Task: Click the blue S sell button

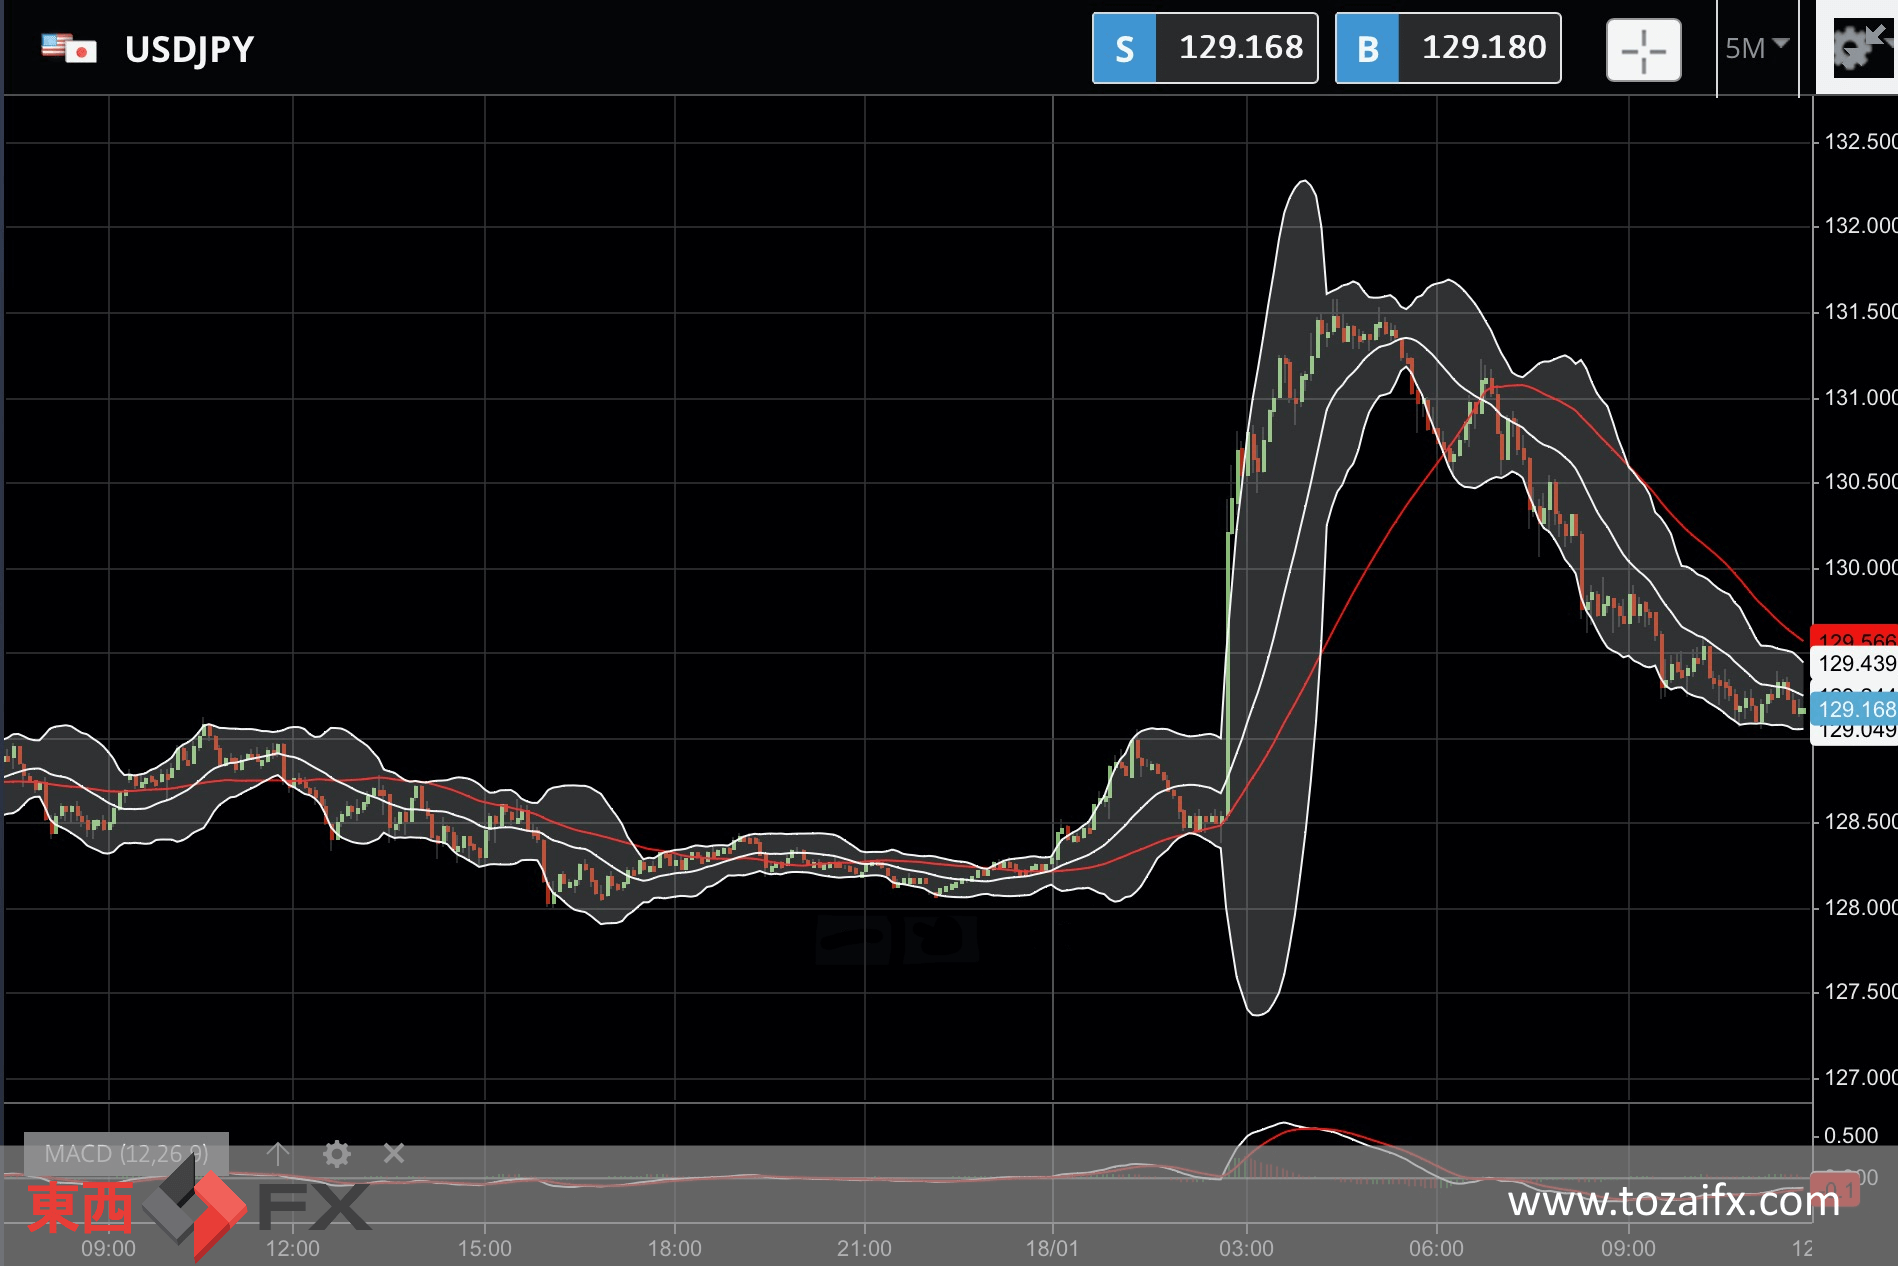Action: (1125, 48)
